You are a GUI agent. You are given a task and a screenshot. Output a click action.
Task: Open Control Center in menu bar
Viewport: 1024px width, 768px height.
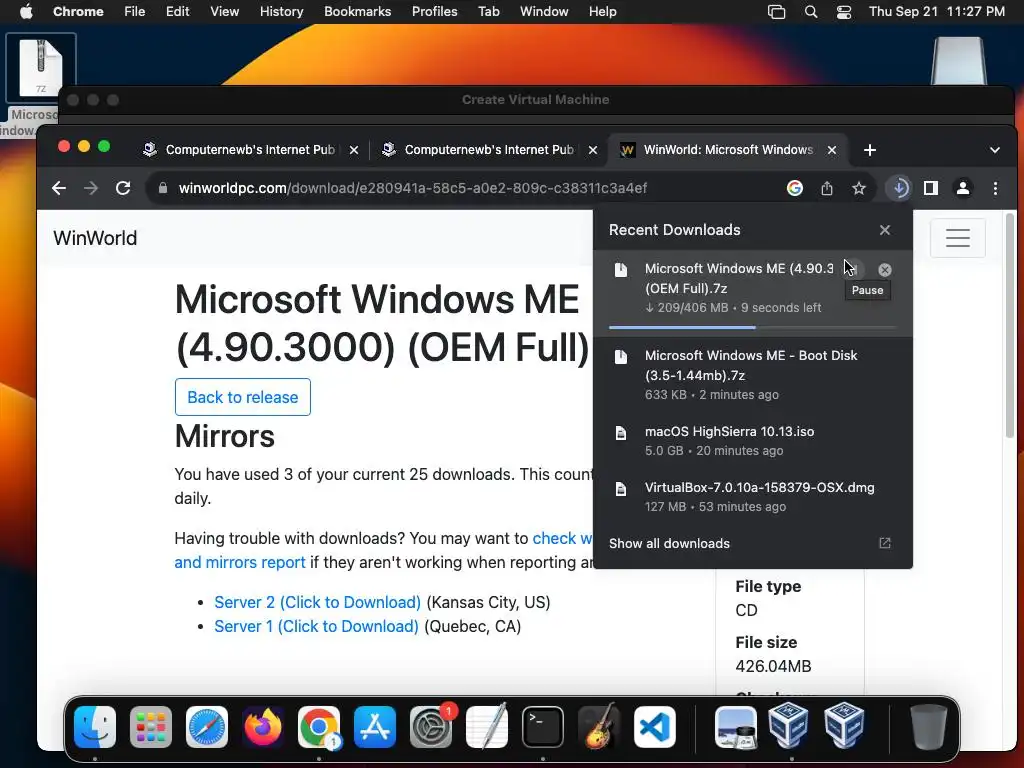coord(844,12)
